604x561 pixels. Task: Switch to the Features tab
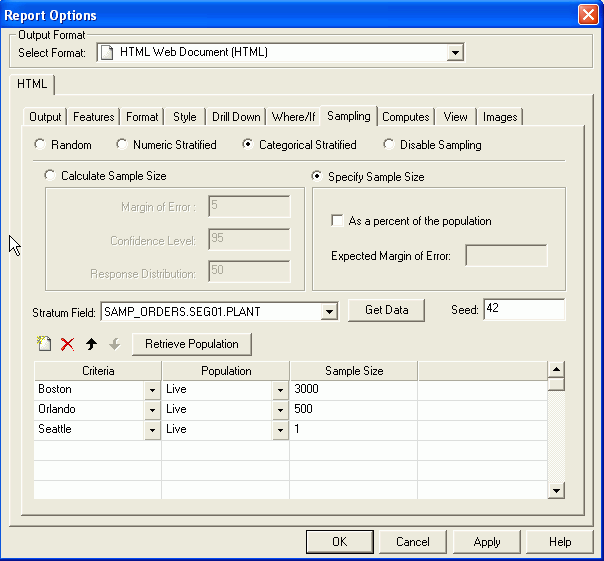tap(94, 117)
